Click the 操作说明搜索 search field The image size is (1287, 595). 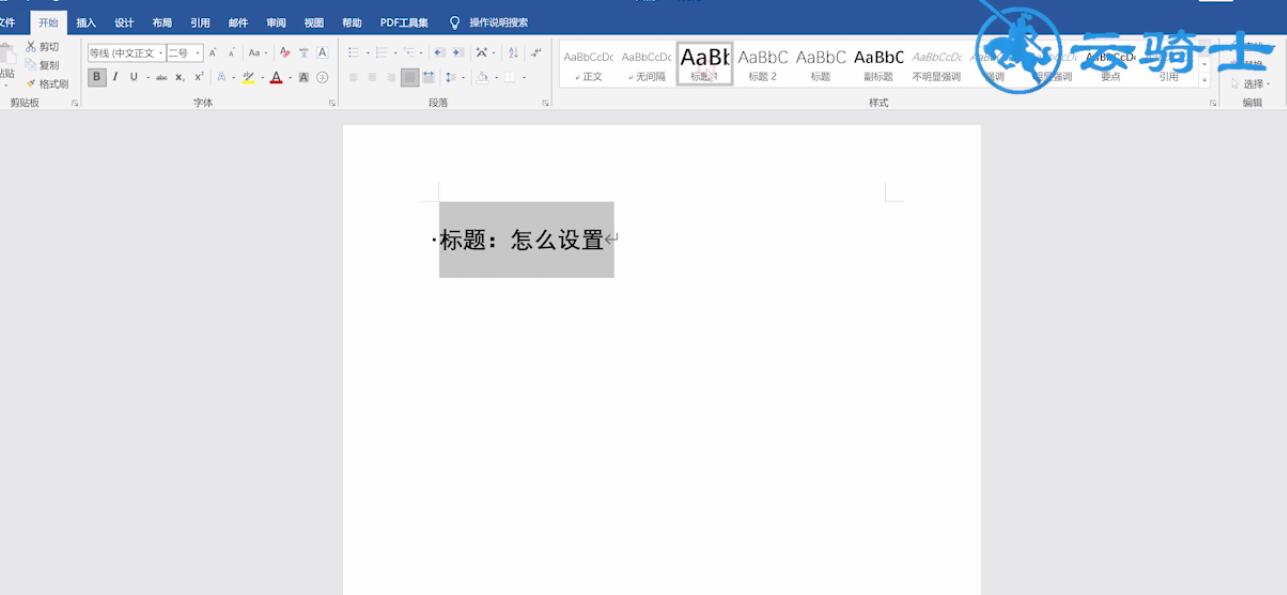point(499,22)
